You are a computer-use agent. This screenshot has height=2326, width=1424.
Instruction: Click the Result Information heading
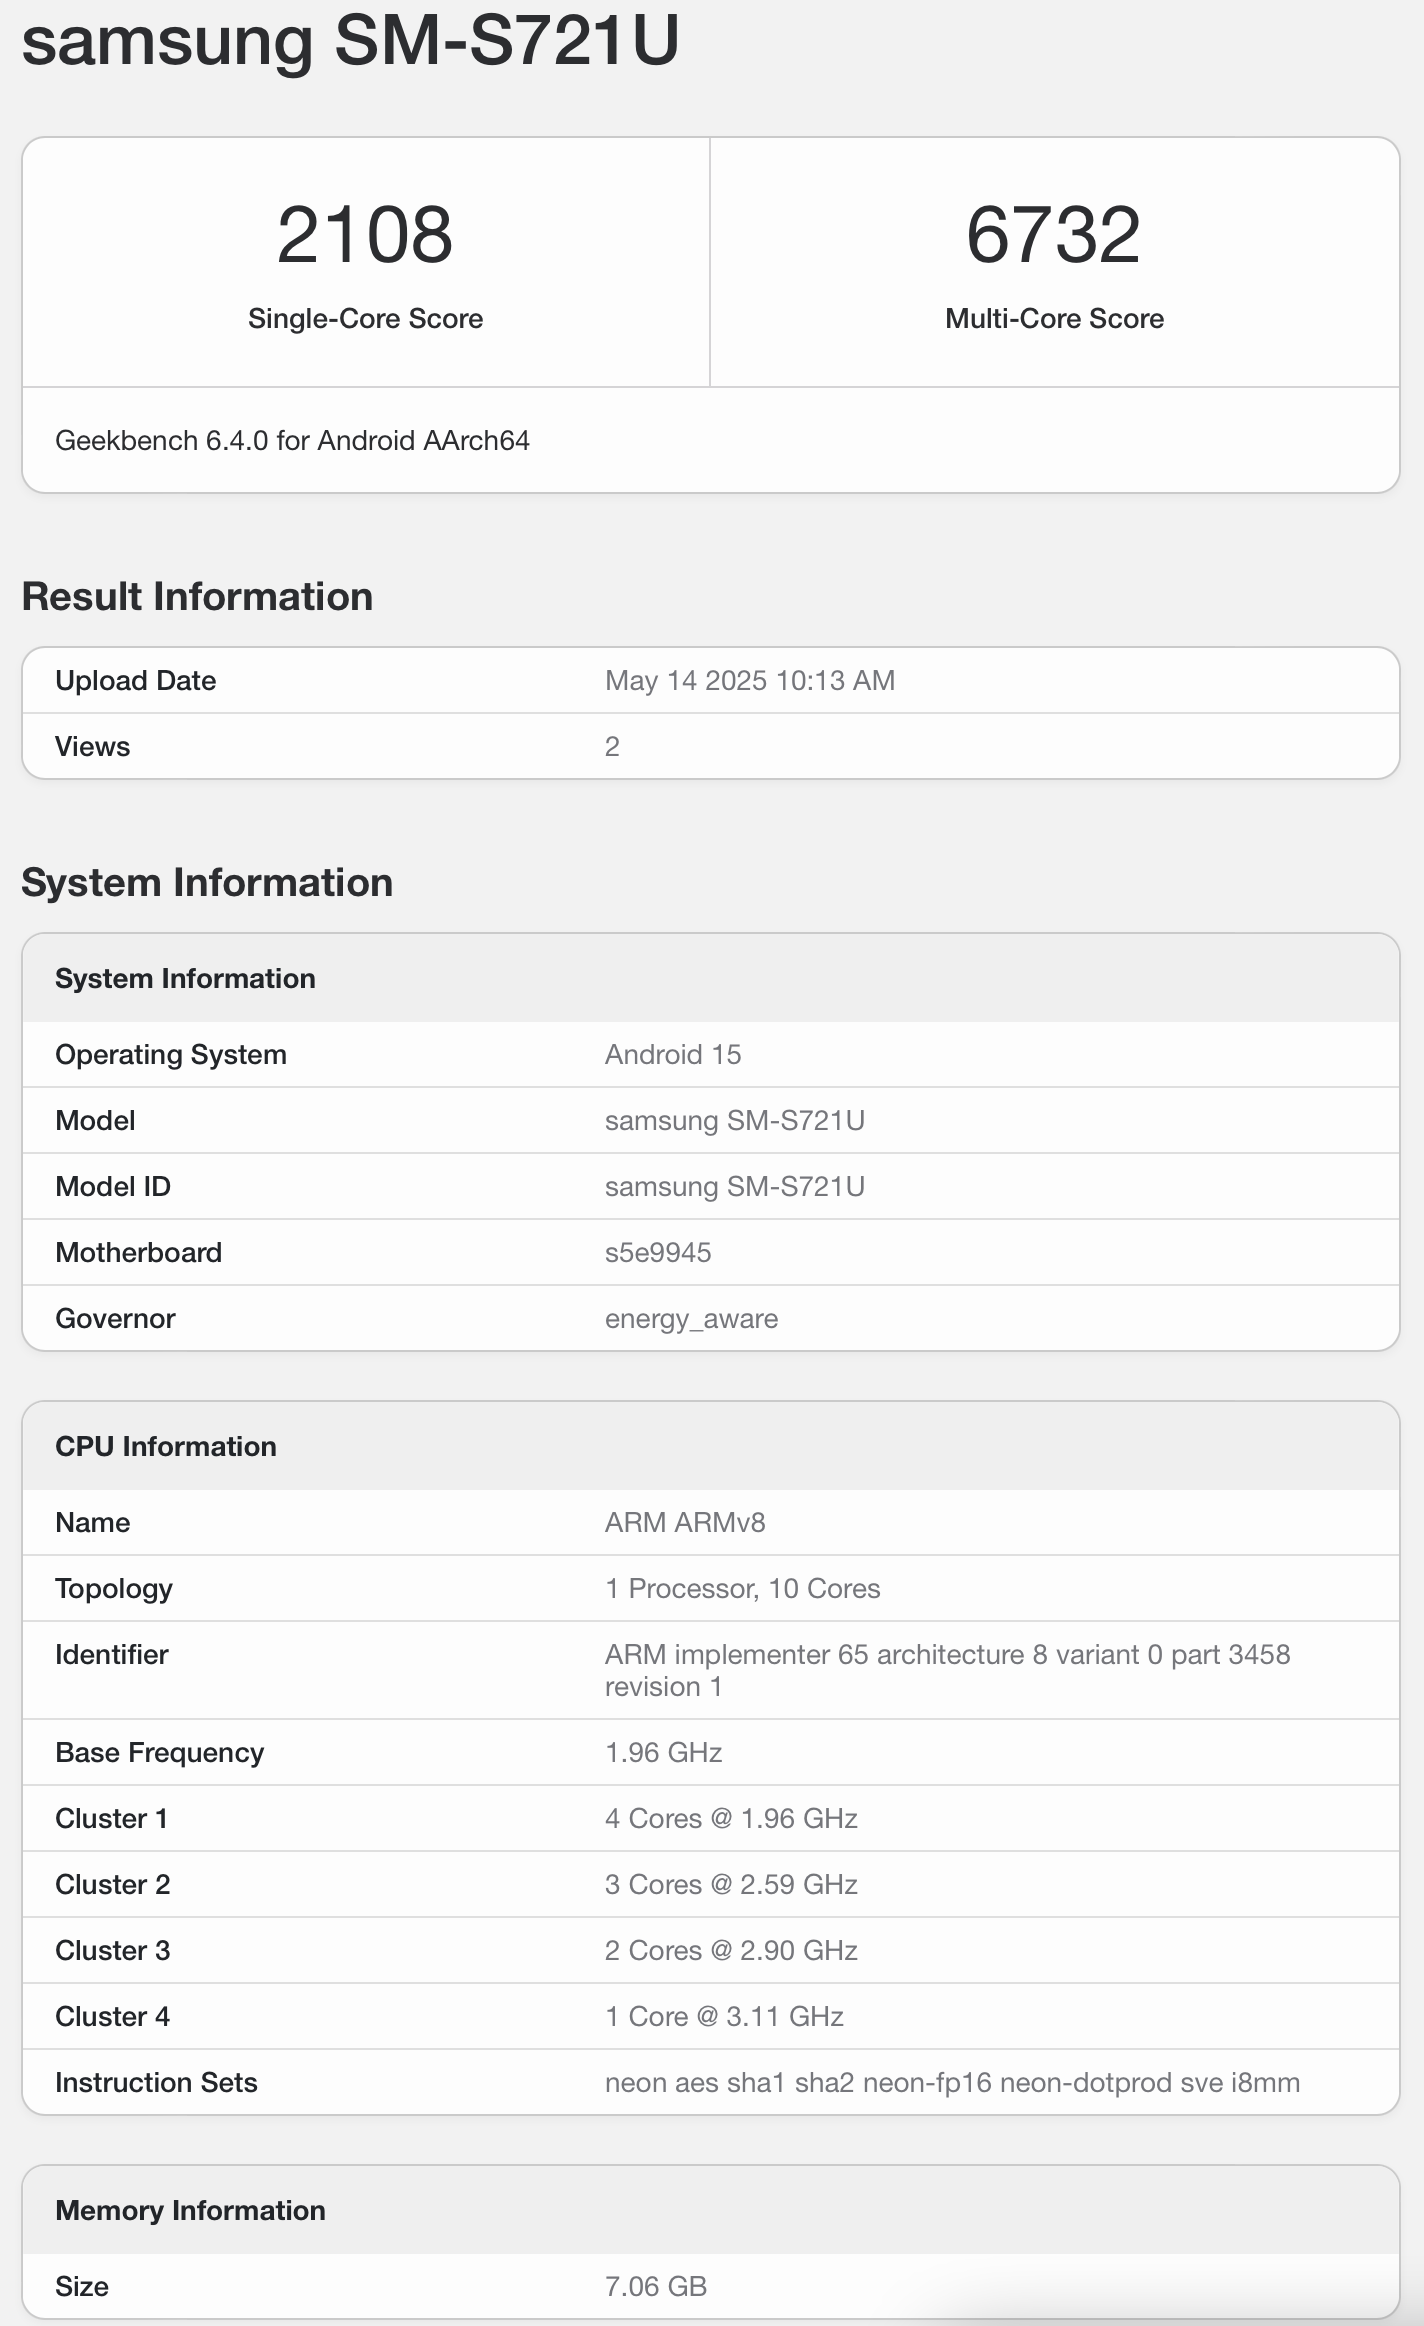[197, 596]
